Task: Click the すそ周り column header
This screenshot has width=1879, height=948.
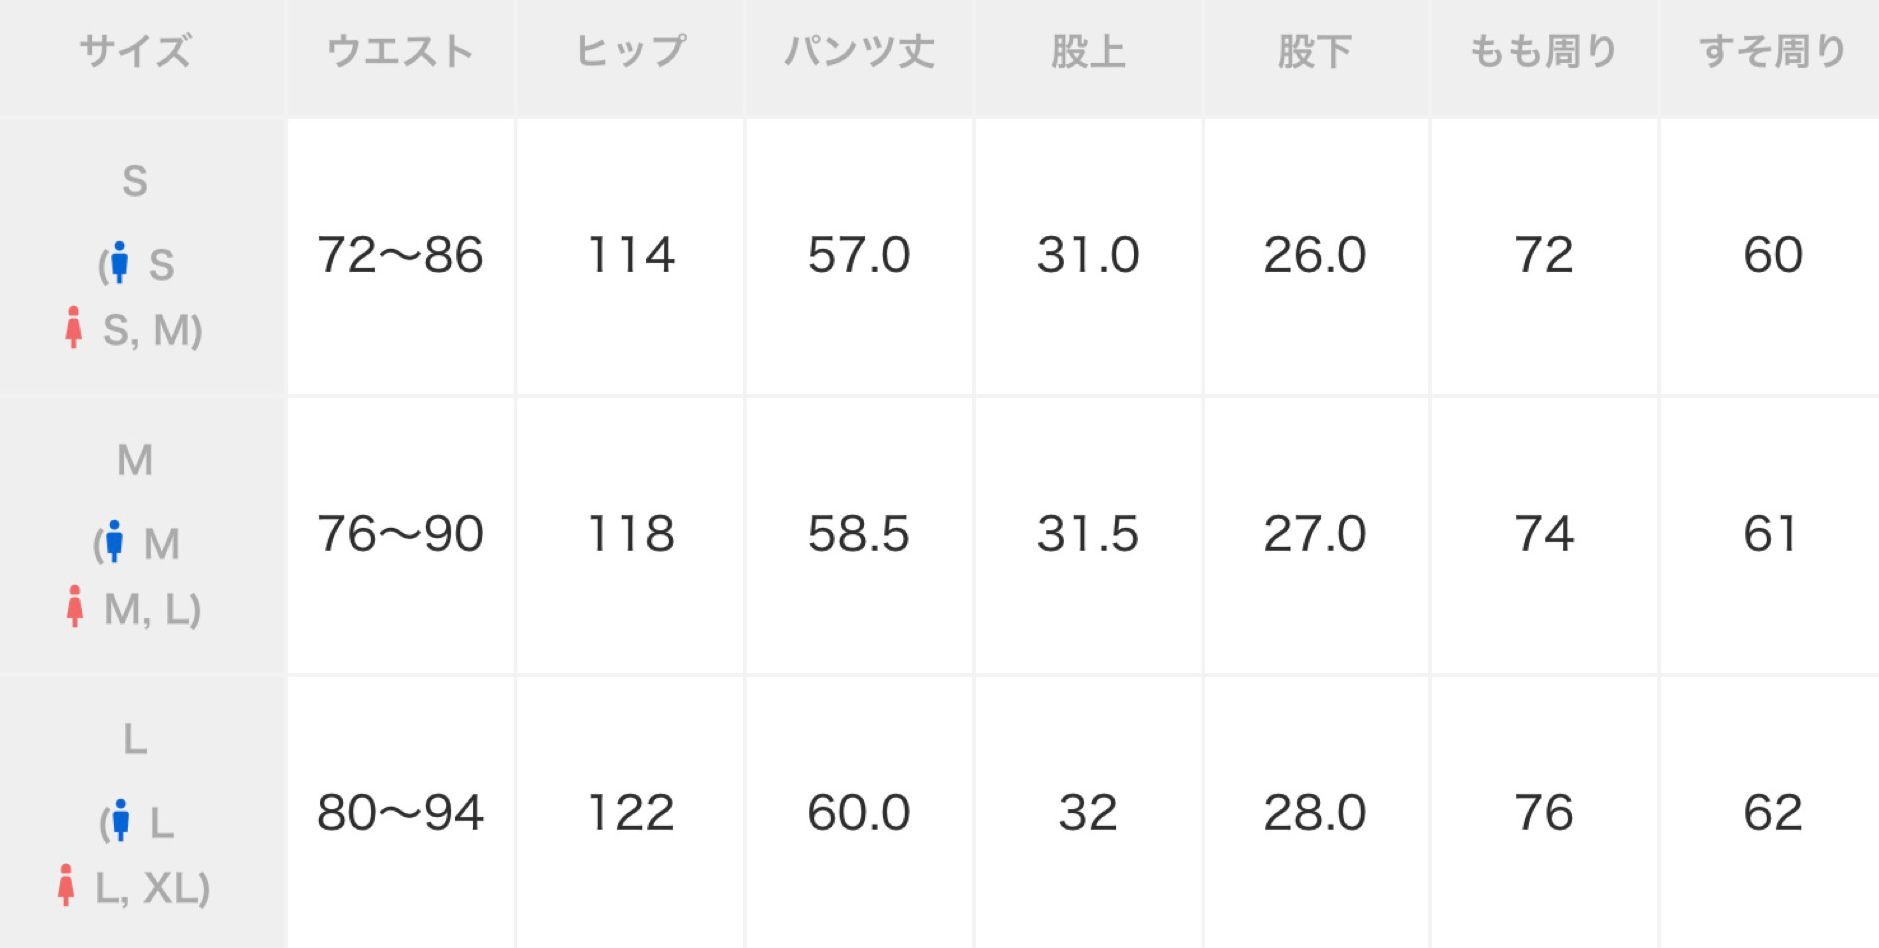Action: point(1772,52)
